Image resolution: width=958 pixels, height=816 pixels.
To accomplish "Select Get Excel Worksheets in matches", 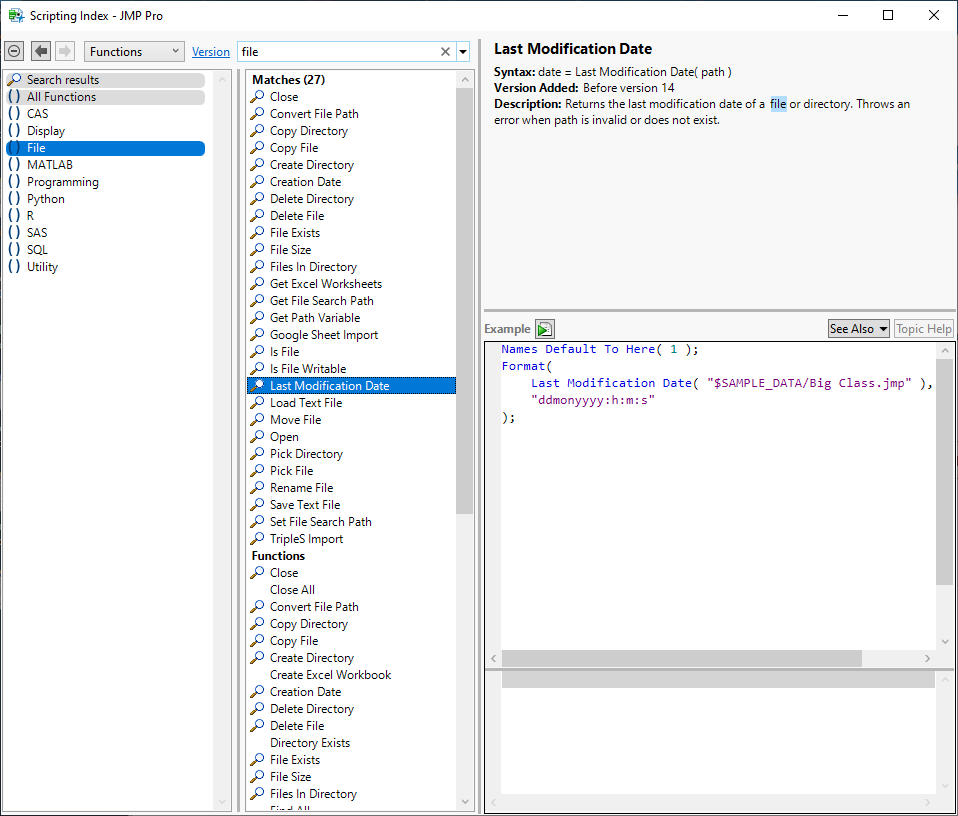I will (325, 284).
